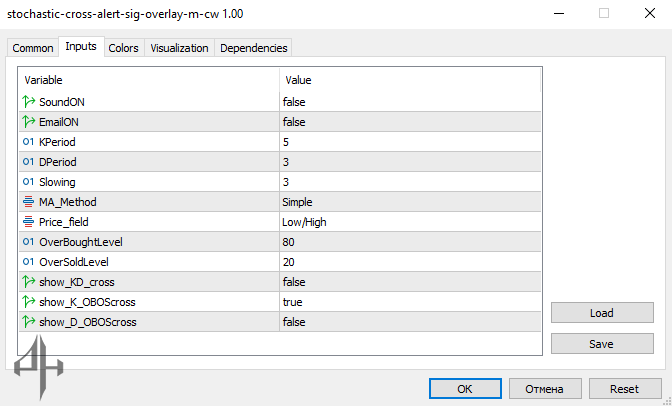The width and height of the screenshot is (672, 406).
Task: Select the DPeriod value field
Action: click(410, 162)
